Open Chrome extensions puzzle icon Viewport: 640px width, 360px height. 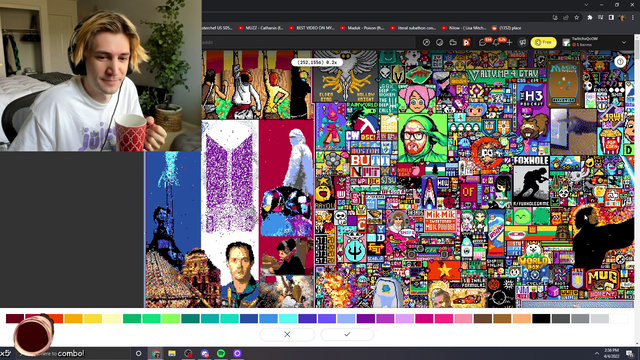[x=590, y=18]
